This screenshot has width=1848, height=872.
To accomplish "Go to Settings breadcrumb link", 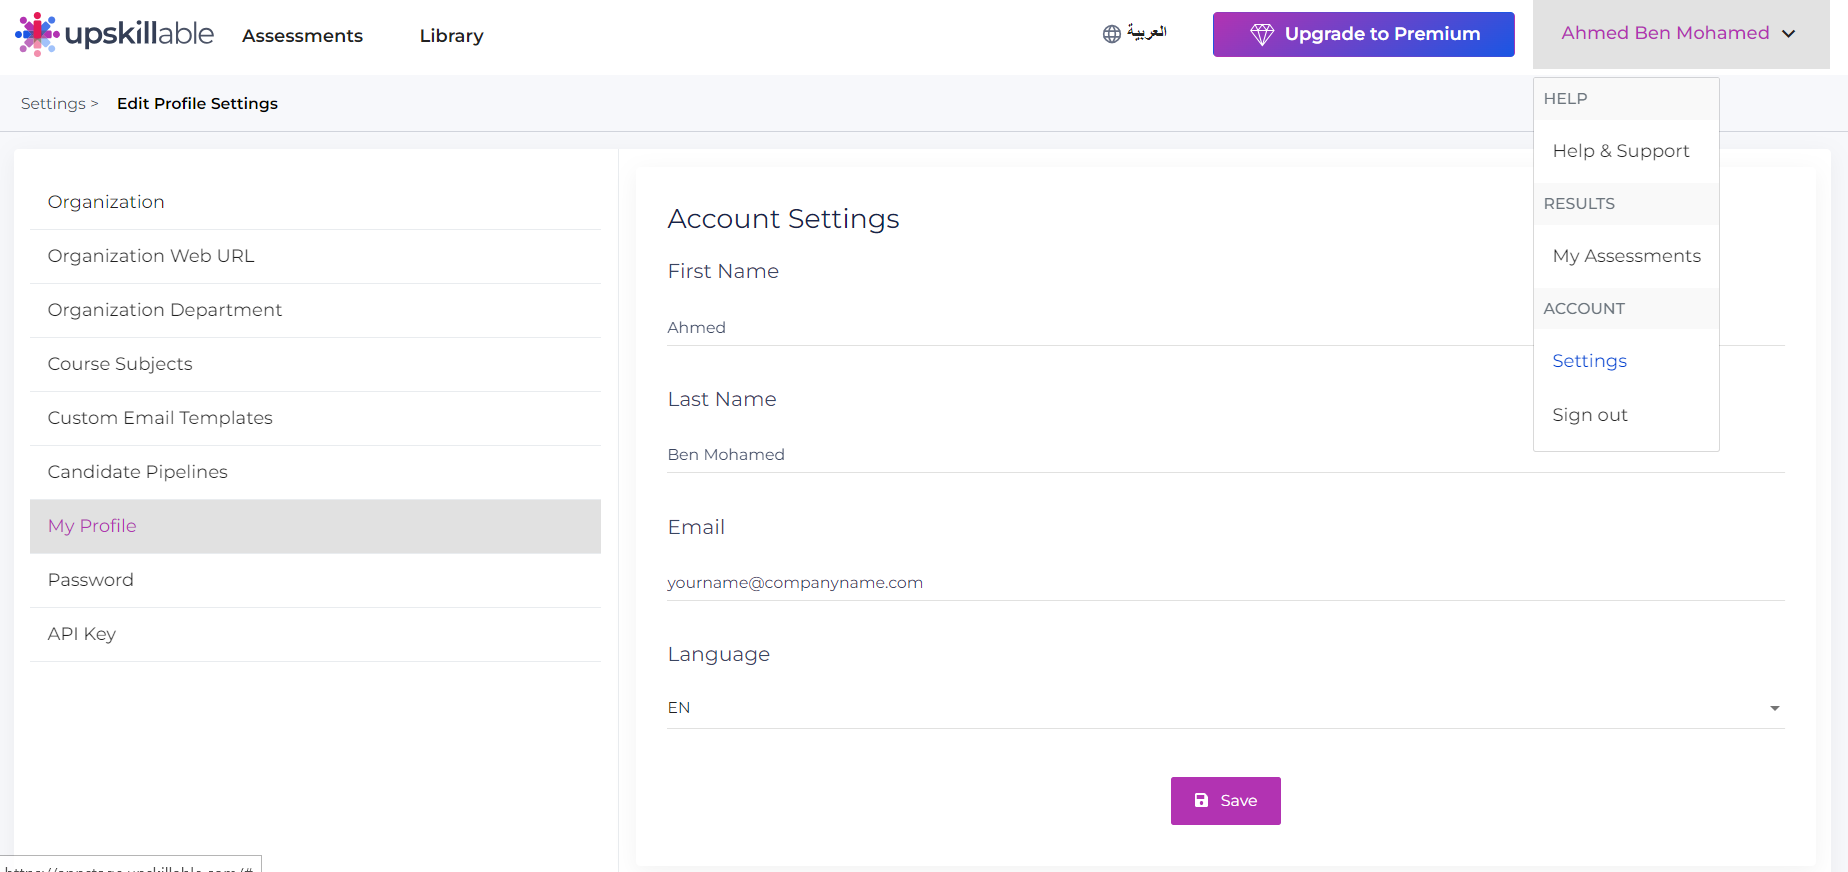I will (53, 104).
